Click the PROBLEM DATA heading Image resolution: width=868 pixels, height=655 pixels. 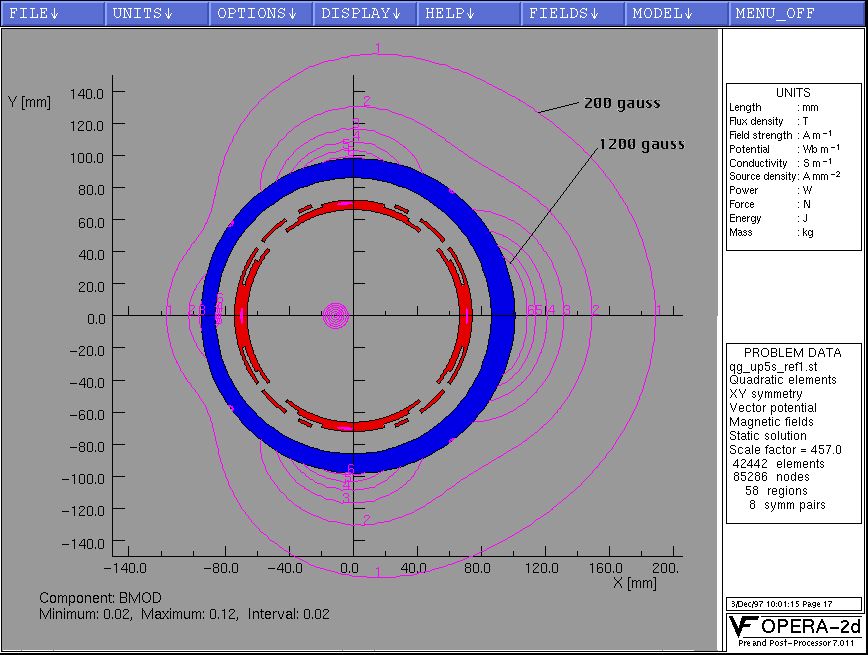[x=793, y=353]
